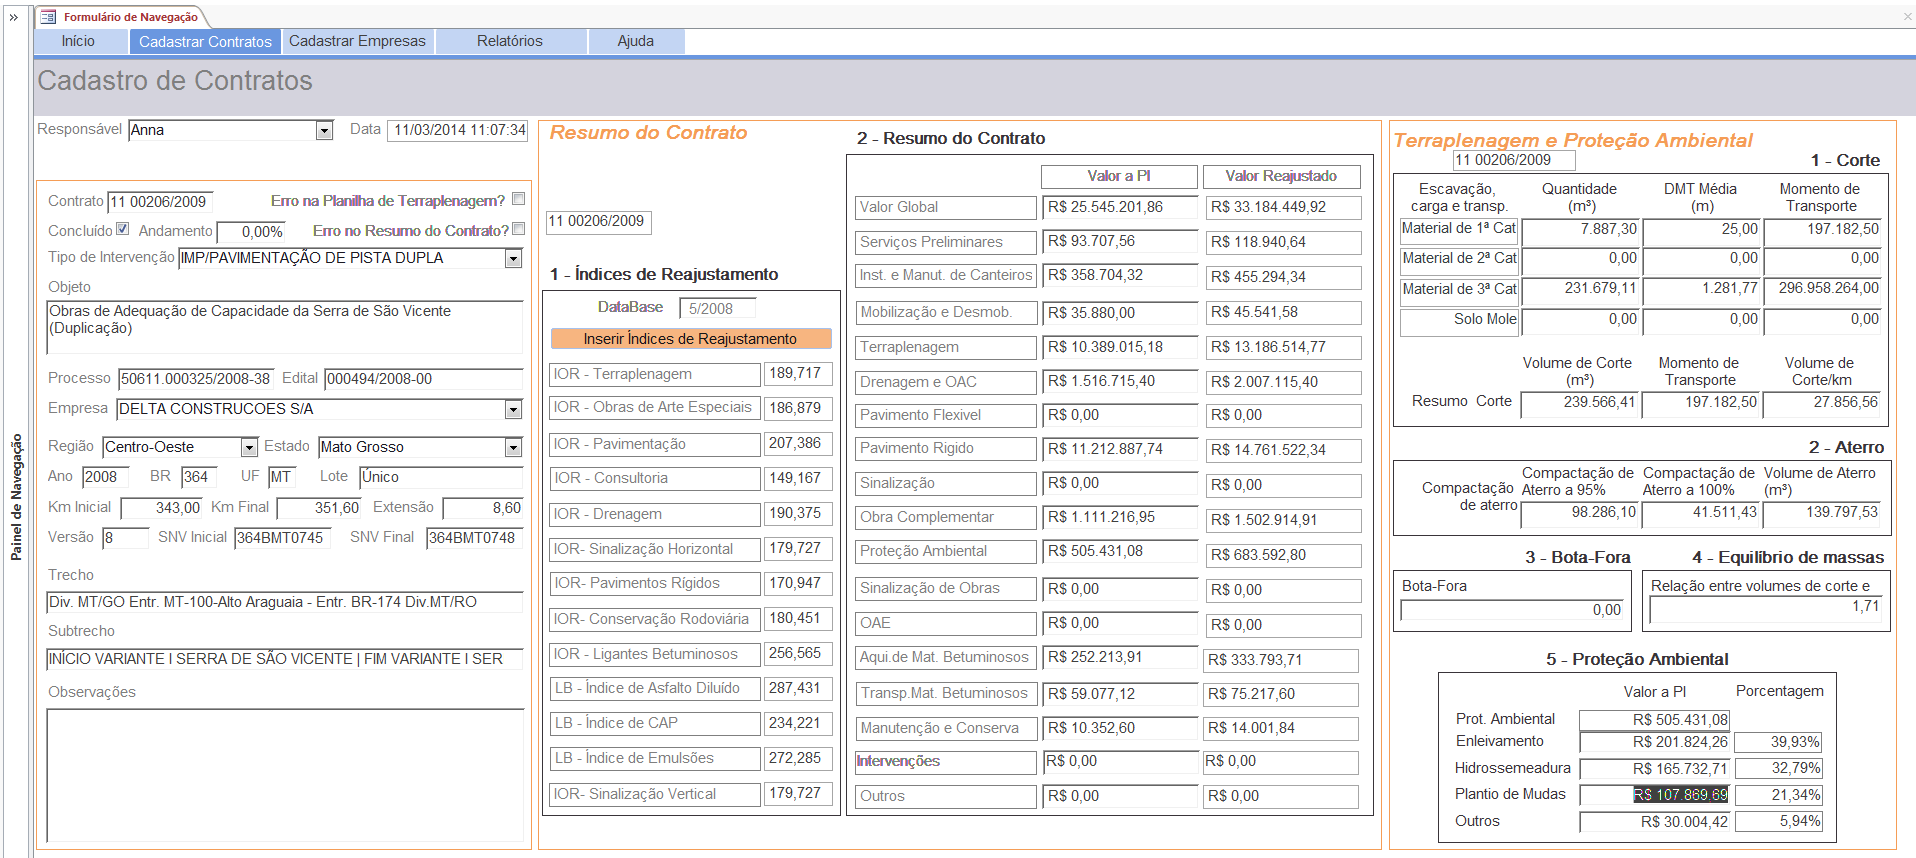Click the BR number field
This screenshot has width=1916, height=858.
pos(199,477)
